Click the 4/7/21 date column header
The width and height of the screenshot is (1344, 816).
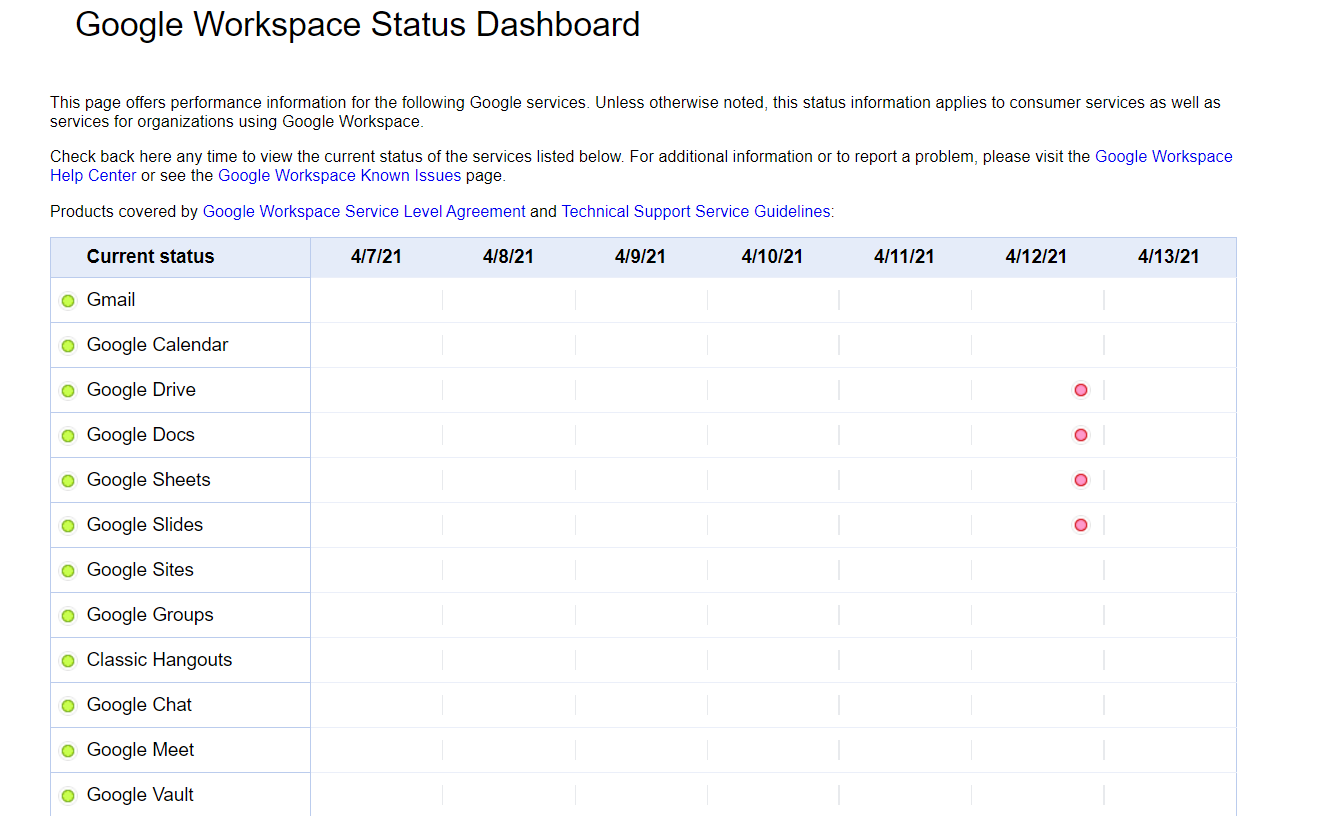tap(376, 257)
